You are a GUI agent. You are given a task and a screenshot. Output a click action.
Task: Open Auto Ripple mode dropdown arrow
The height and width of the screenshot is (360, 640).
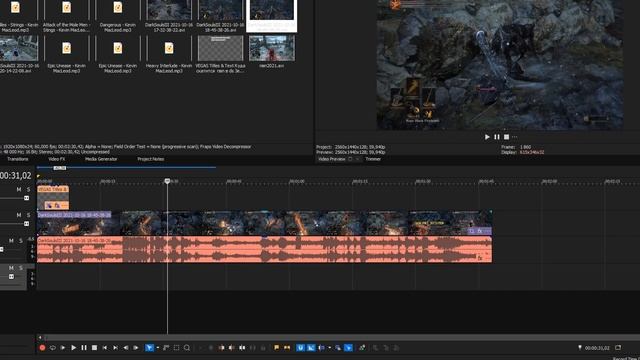pyautogui.click(x=329, y=348)
